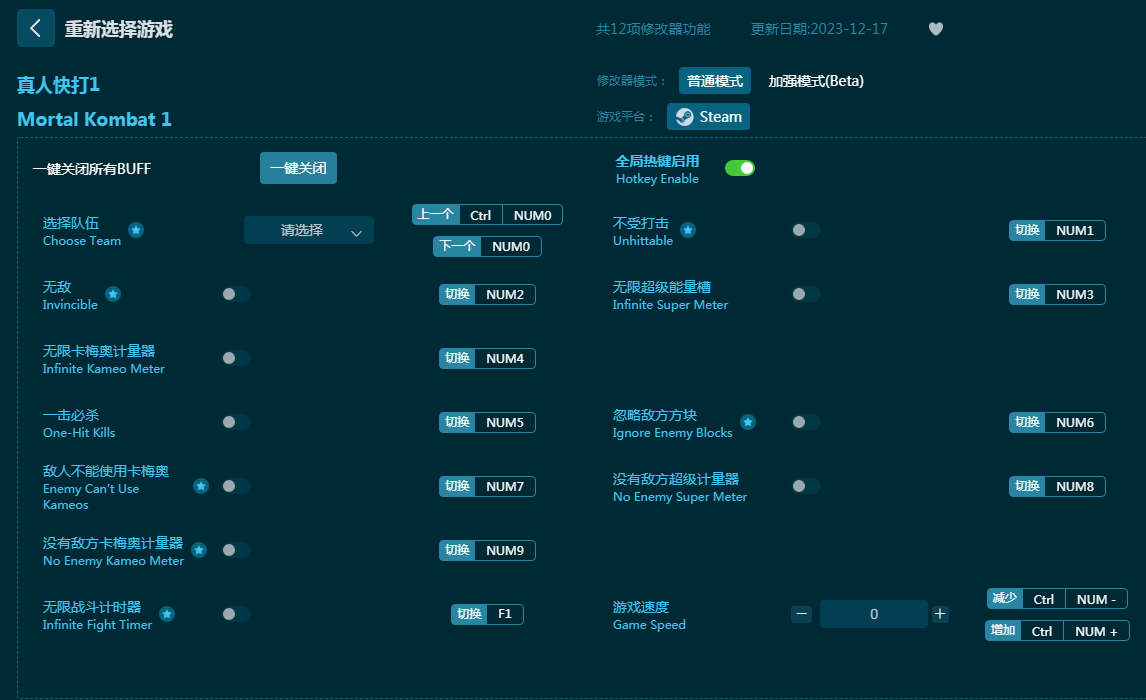Click the star icon beside Unhittable
The width and height of the screenshot is (1146, 700).
(x=688, y=230)
